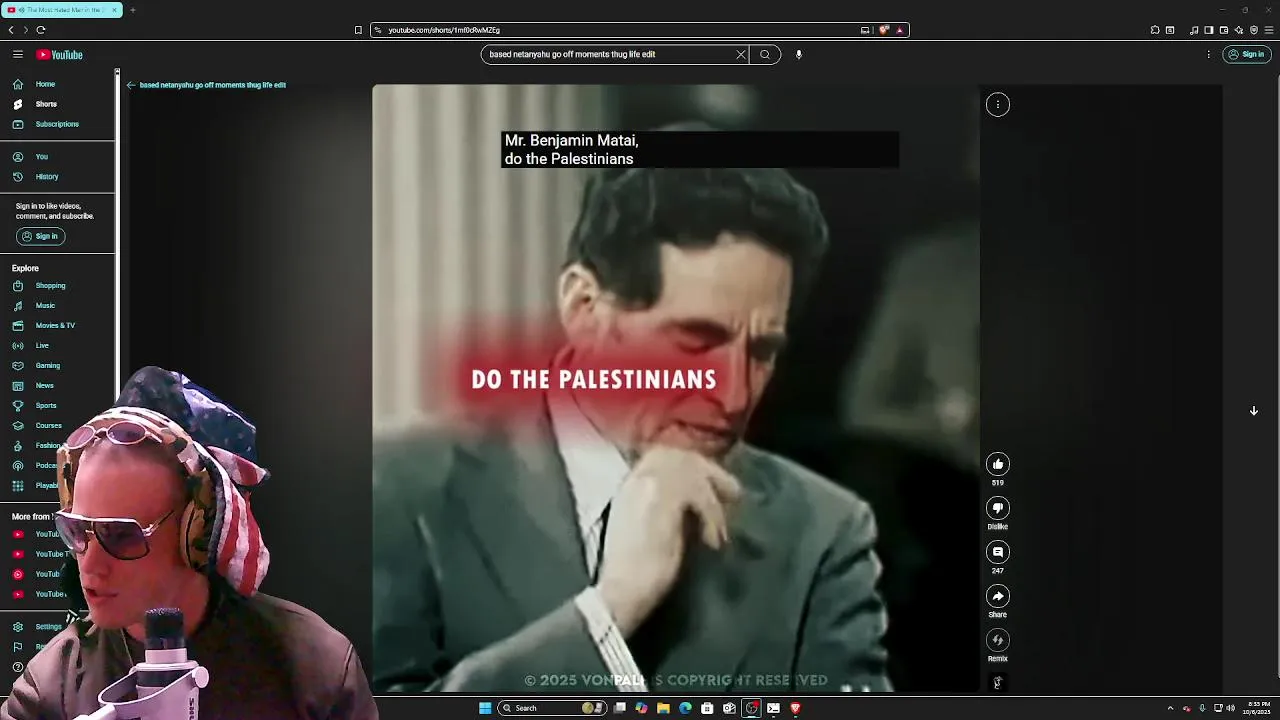
Task: Like this Short
Action: pyautogui.click(x=997, y=463)
